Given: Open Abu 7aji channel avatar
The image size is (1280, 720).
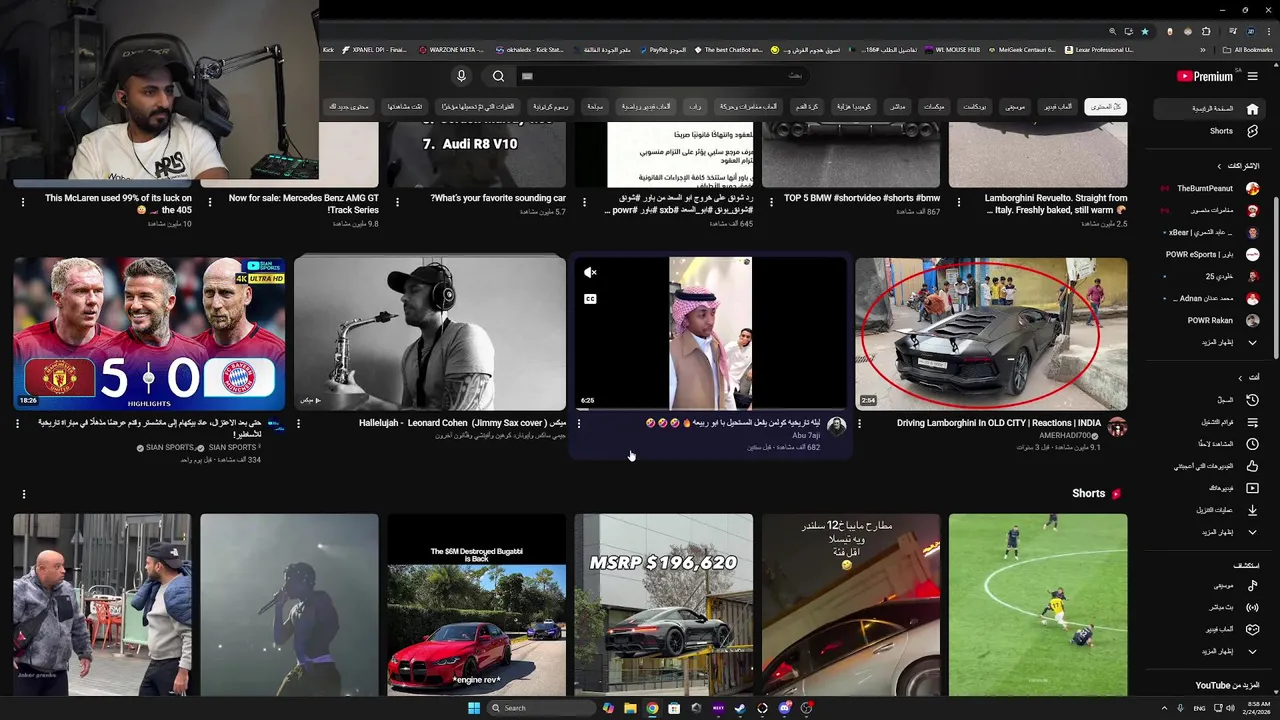Looking at the screenshot, I should (836, 427).
